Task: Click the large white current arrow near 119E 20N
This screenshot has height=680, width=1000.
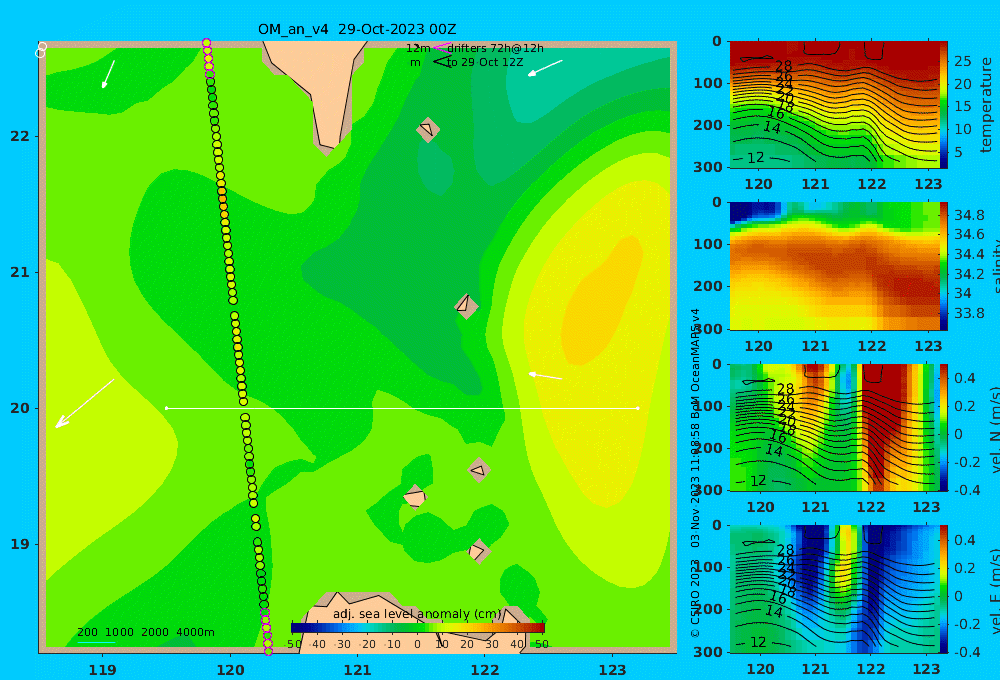Action: [x=85, y=403]
